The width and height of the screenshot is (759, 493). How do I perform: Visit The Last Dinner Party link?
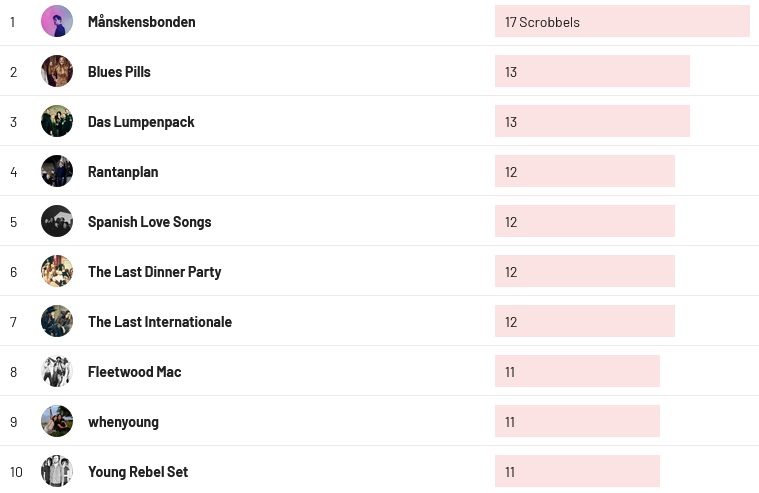tap(154, 272)
